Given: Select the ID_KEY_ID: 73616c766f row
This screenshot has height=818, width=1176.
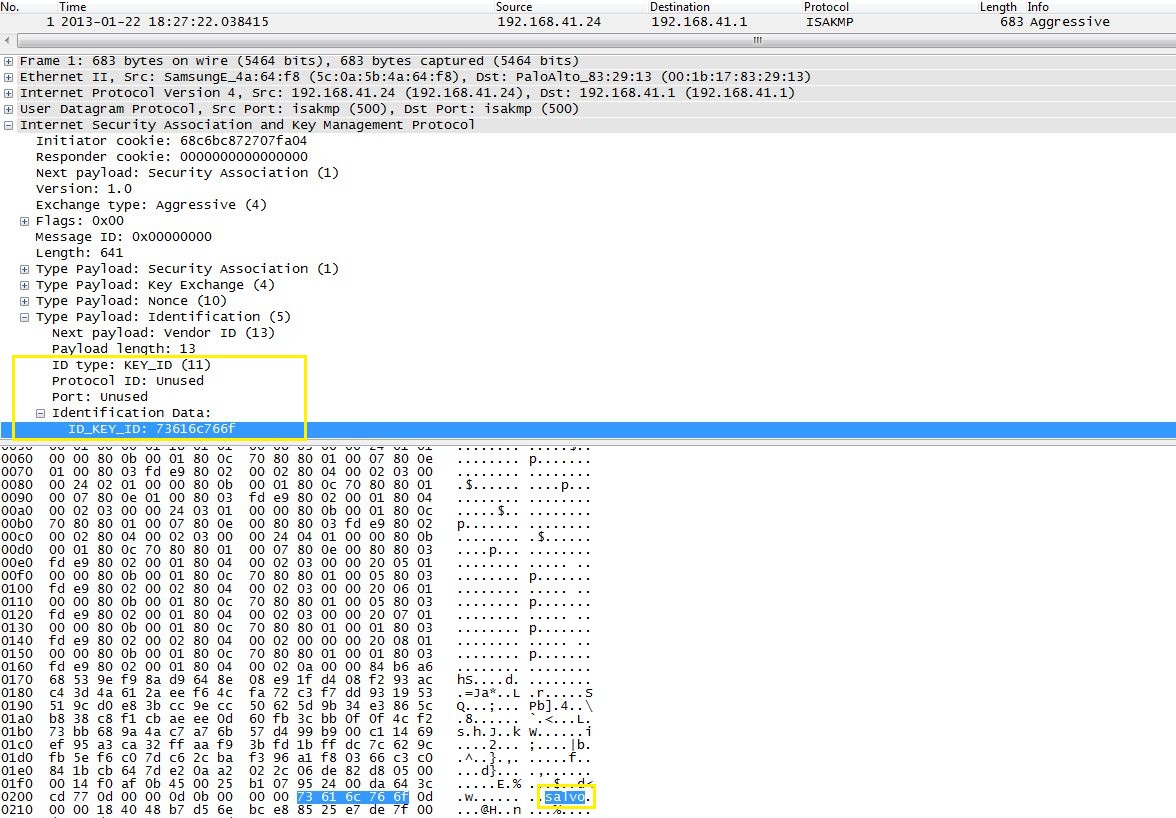Looking at the screenshot, I should click(588, 430).
